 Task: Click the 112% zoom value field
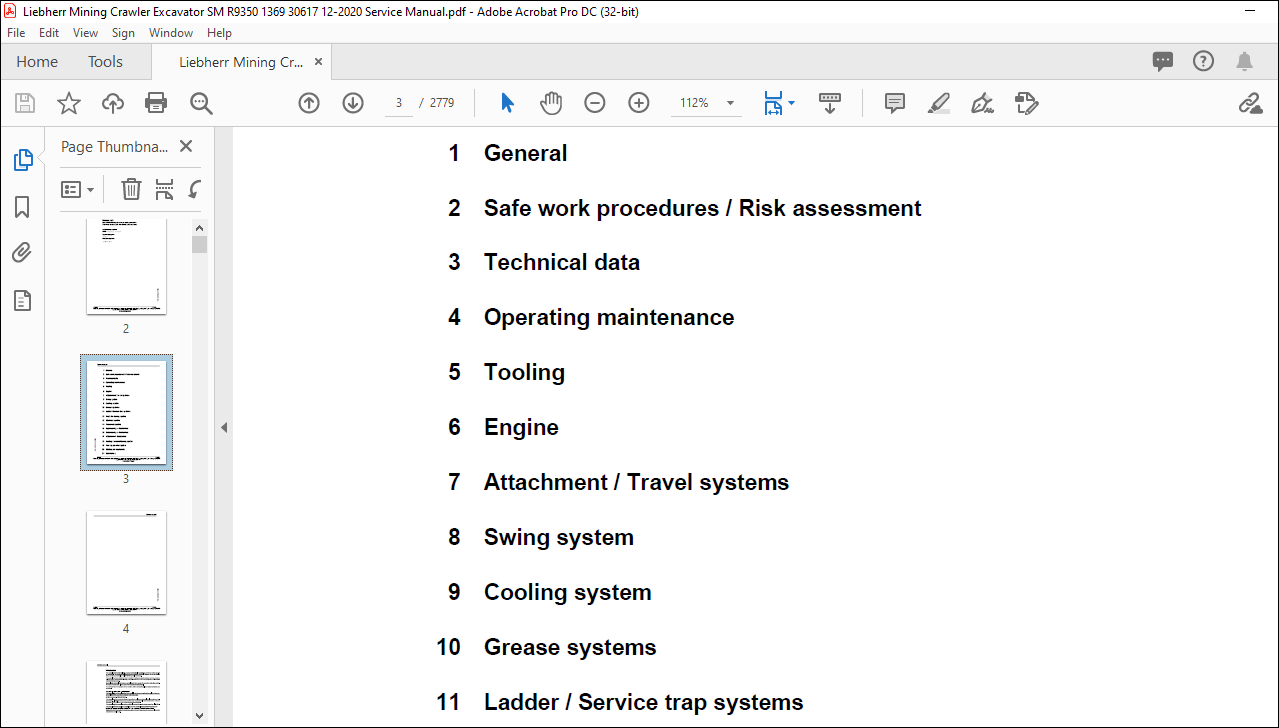coord(695,103)
